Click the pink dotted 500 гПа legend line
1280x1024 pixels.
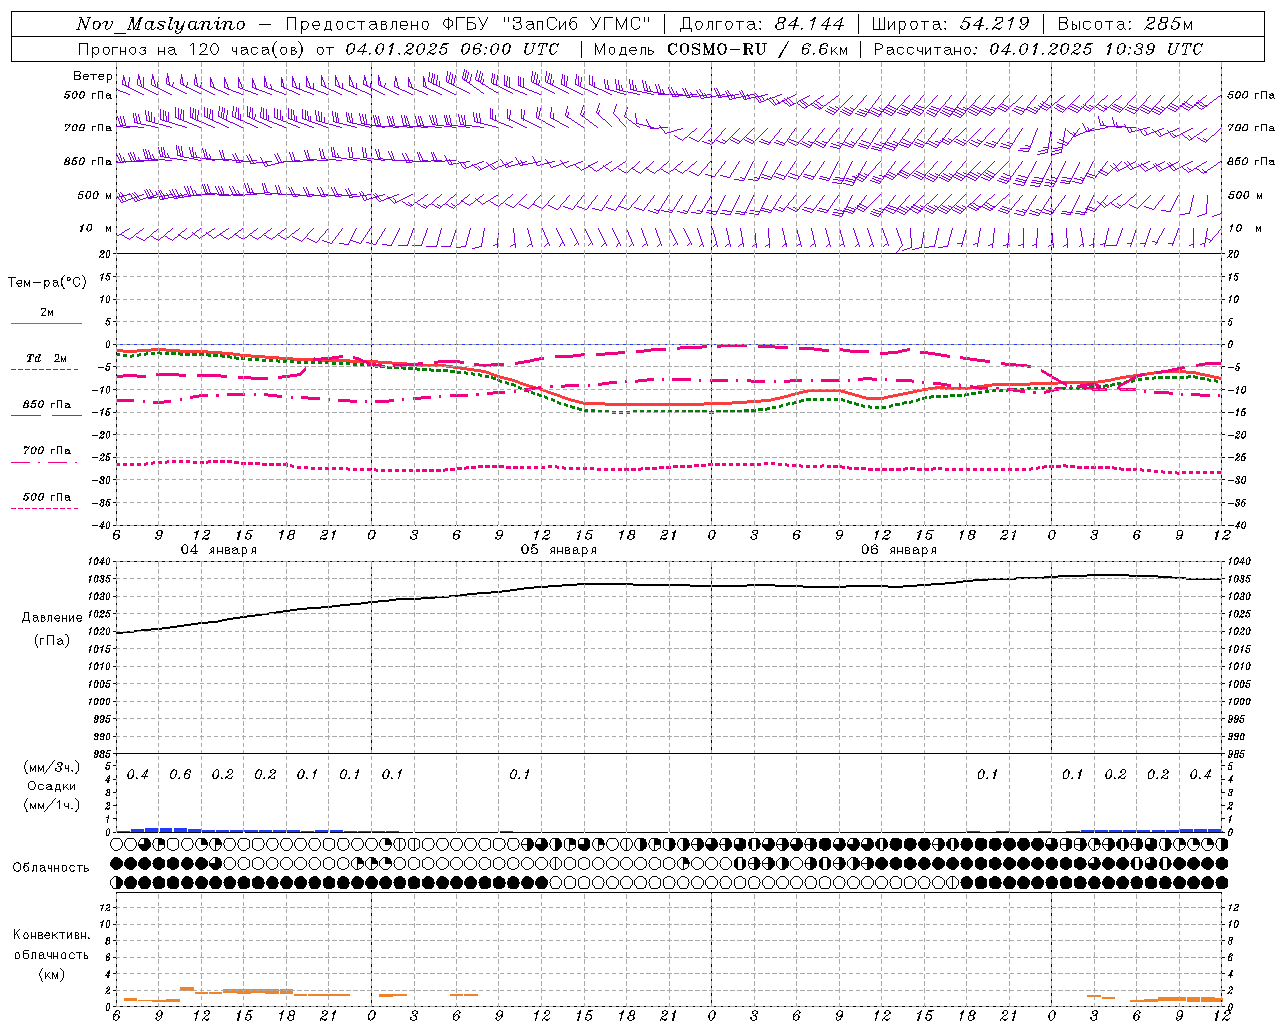click(x=44, y=508)
